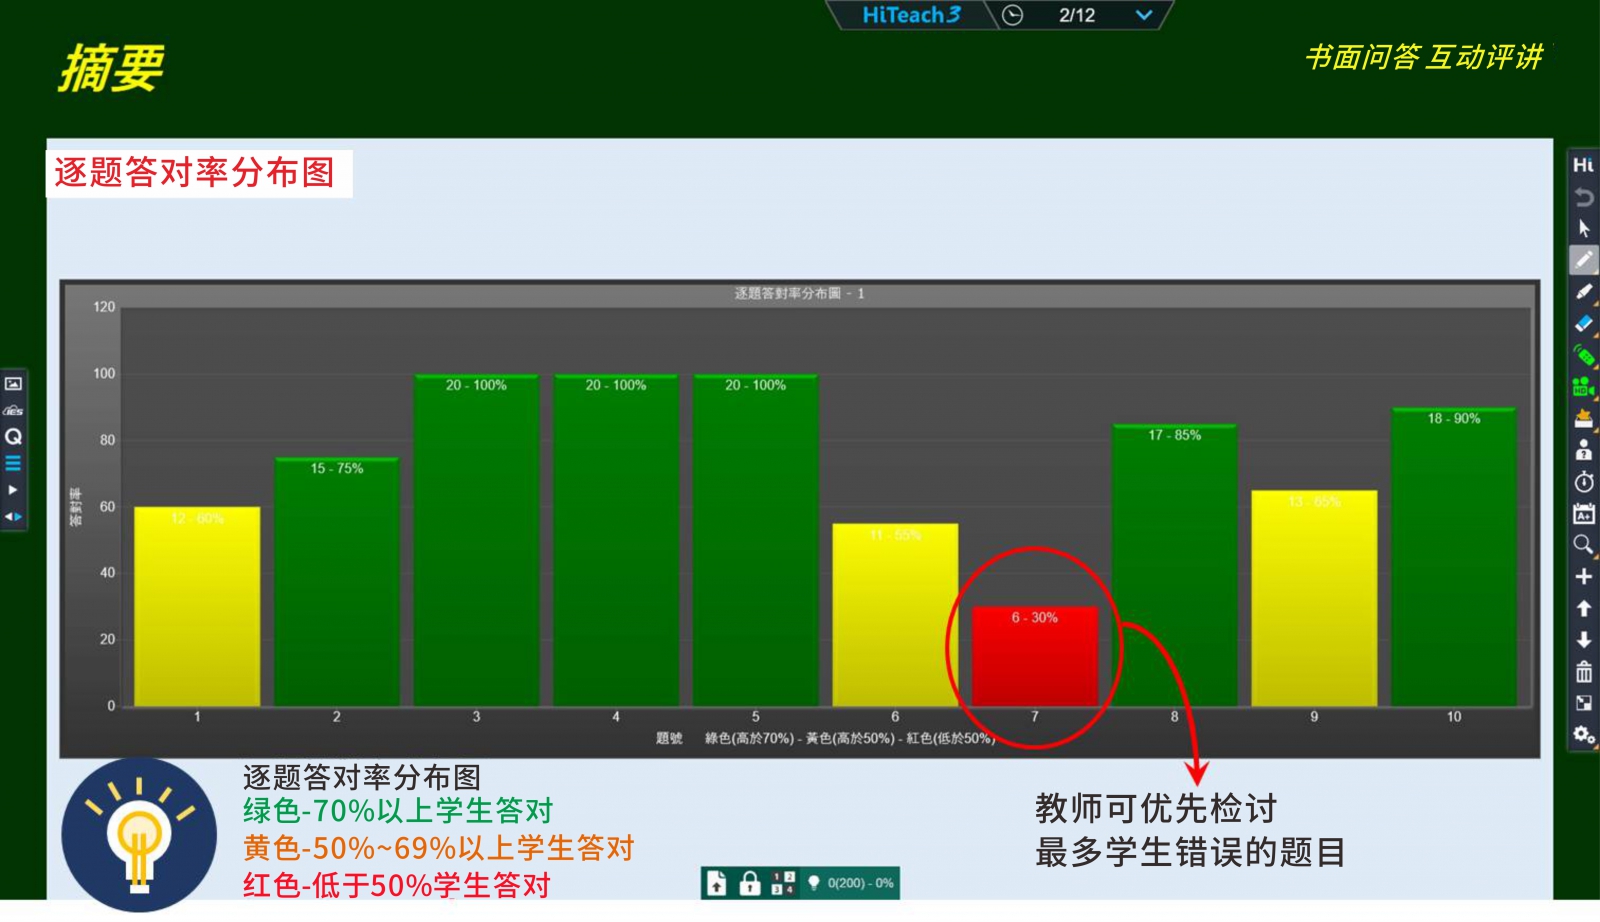Open the countdown timer tool
Viewport: 1600px width, 922px height.
[x=1583, y=482]
